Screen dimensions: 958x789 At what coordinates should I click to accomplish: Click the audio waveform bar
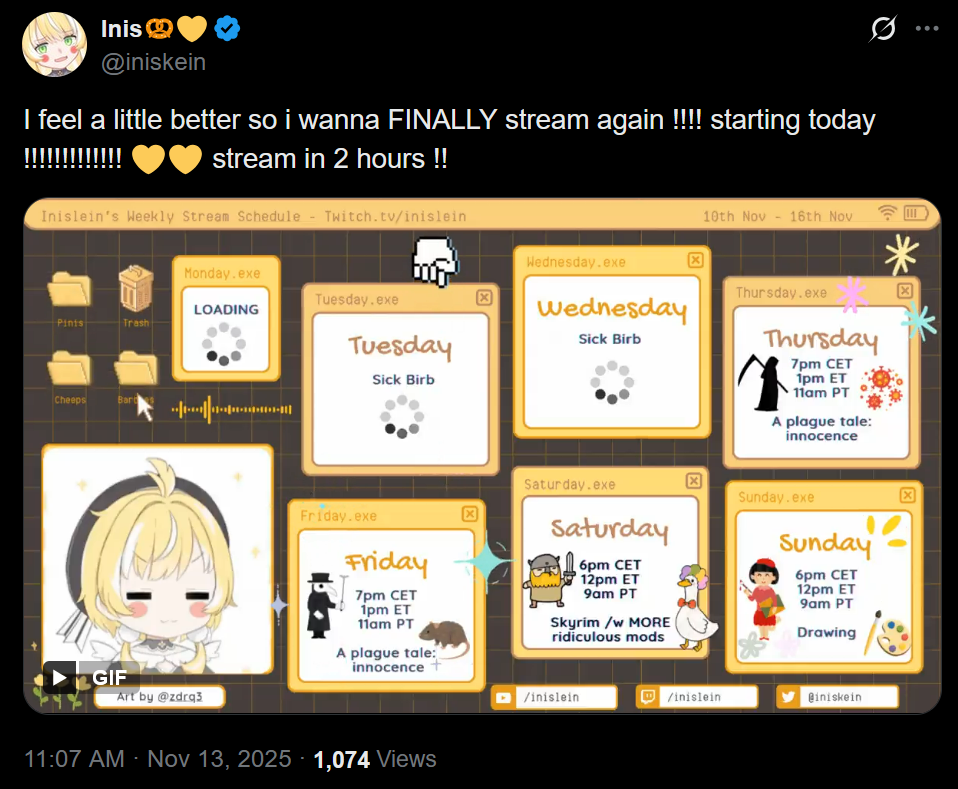point(232,409)
